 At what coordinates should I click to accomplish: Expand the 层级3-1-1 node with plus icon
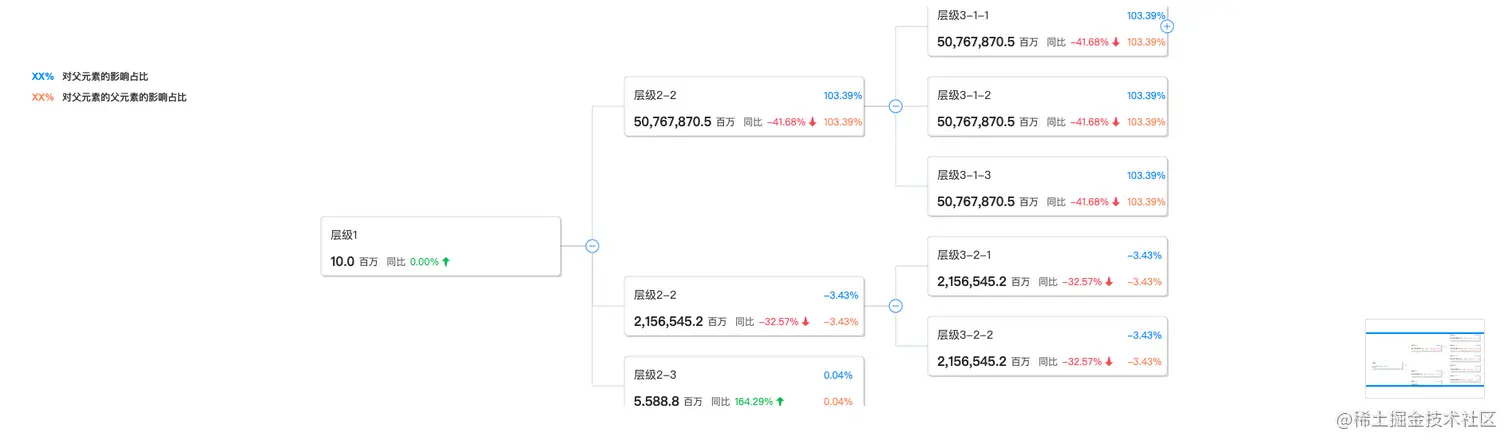[x=1167, y=26]
